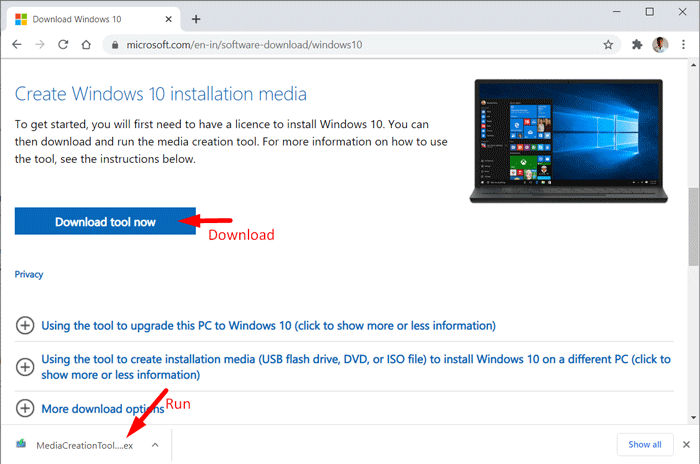Bookmark this page with star icon
Screen dimensions: 700x464
(608, 45)
